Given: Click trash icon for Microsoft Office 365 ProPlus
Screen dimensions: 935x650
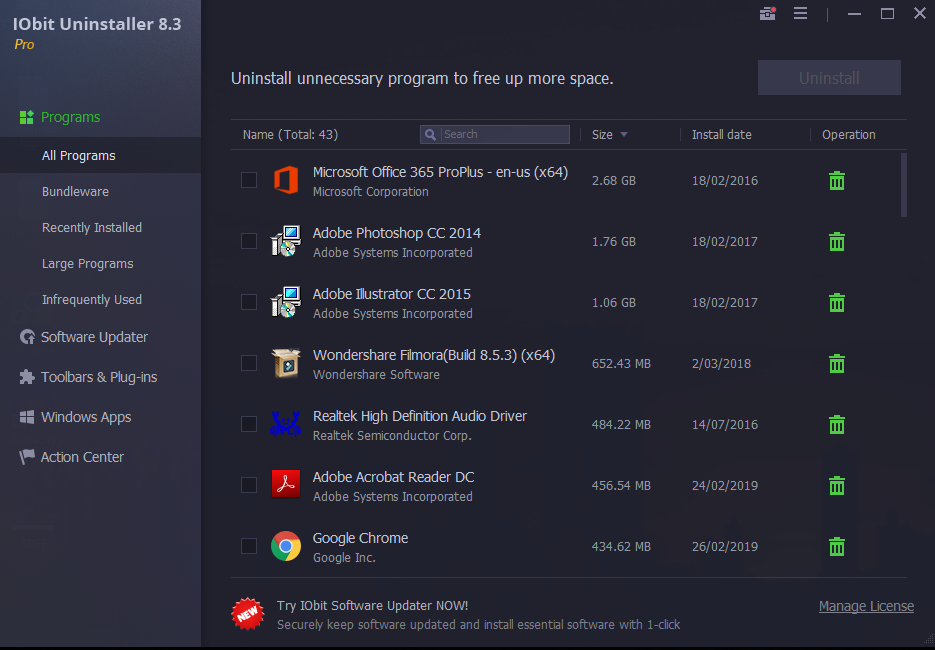Looking at the screenshot, I should click(x=837, y=181).
